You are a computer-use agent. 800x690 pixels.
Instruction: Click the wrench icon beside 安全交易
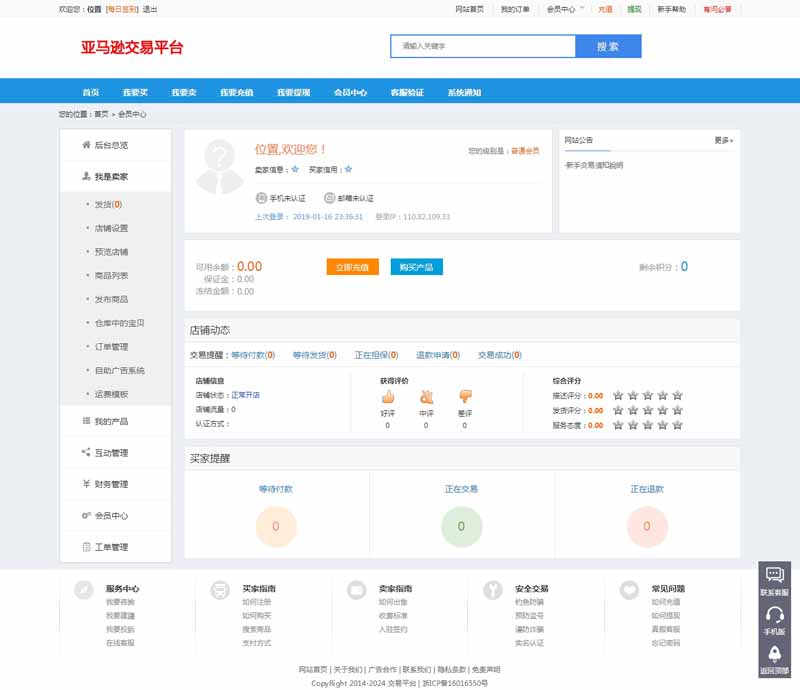pyautogui.click(x=493, y=590)
